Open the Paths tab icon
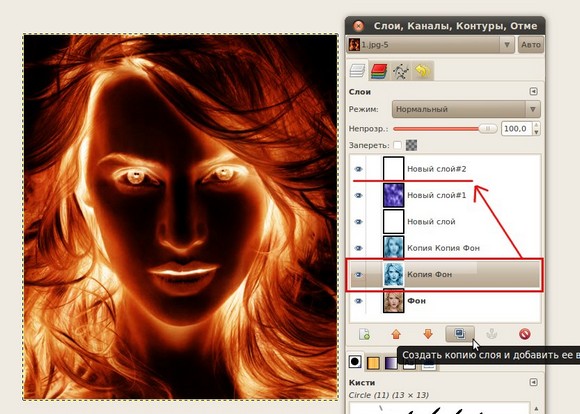The height and width of the screenshot is (414, 580). pos(401,71)
